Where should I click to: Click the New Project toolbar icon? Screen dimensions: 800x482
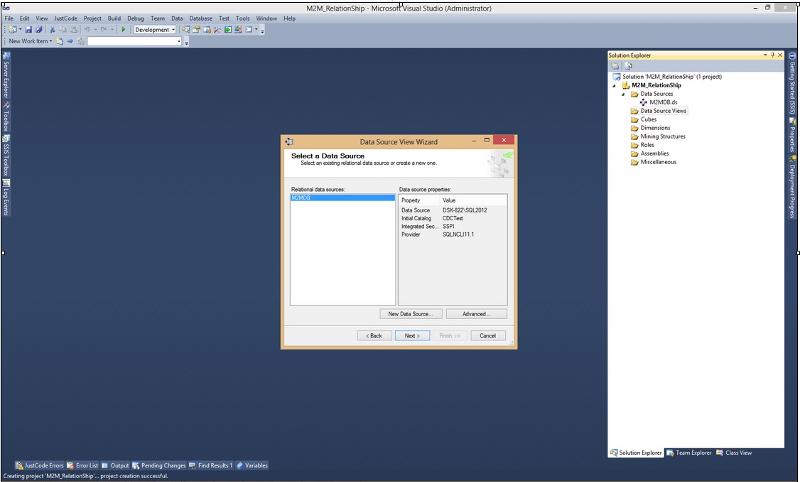tap(13, 30)
